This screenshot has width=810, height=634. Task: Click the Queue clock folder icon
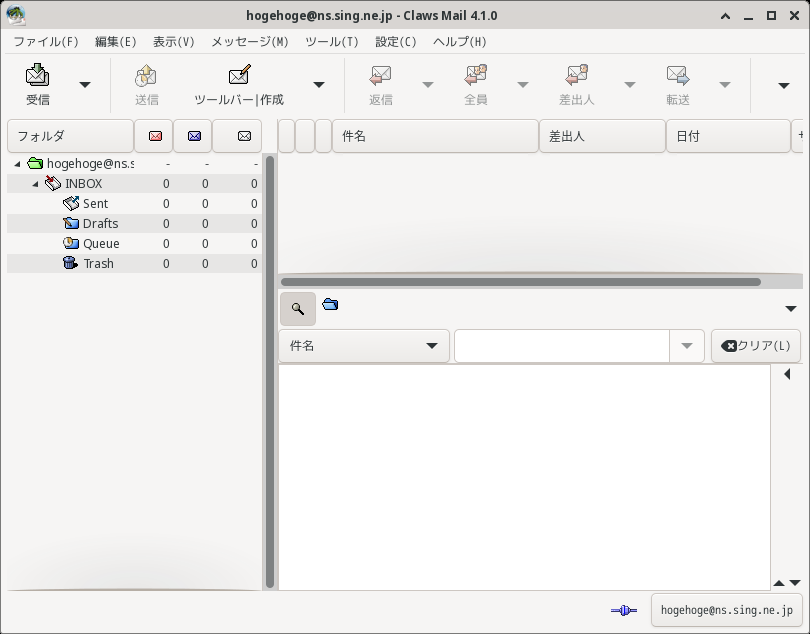click(71, 243)
